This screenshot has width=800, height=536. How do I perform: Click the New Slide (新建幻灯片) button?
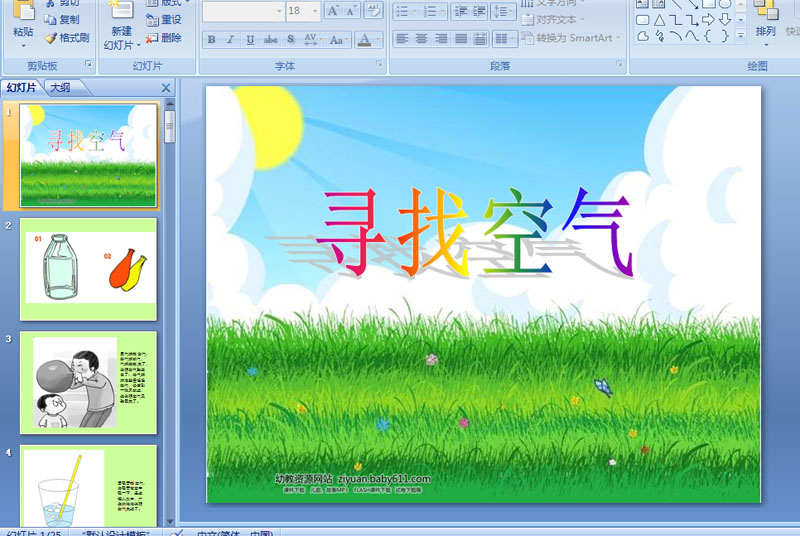[121, 30]
